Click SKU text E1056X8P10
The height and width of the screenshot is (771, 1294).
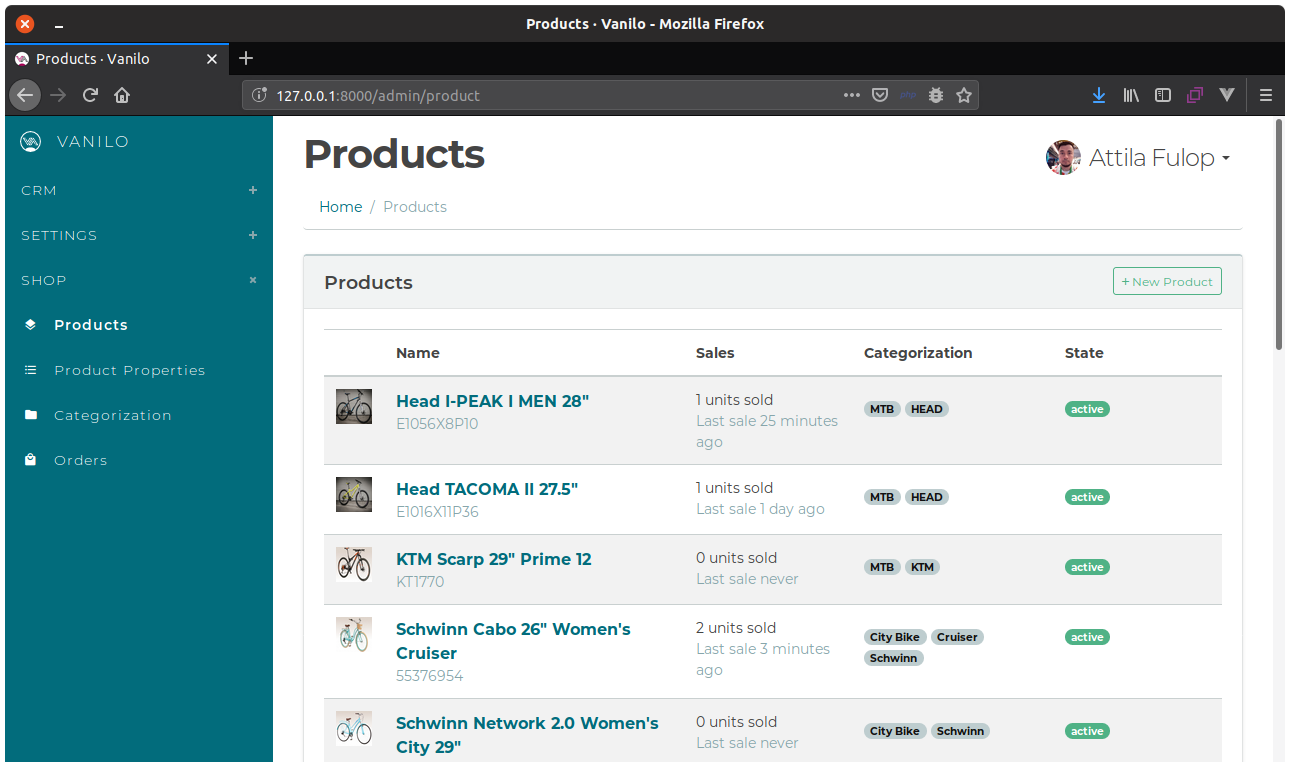(437, 424)
